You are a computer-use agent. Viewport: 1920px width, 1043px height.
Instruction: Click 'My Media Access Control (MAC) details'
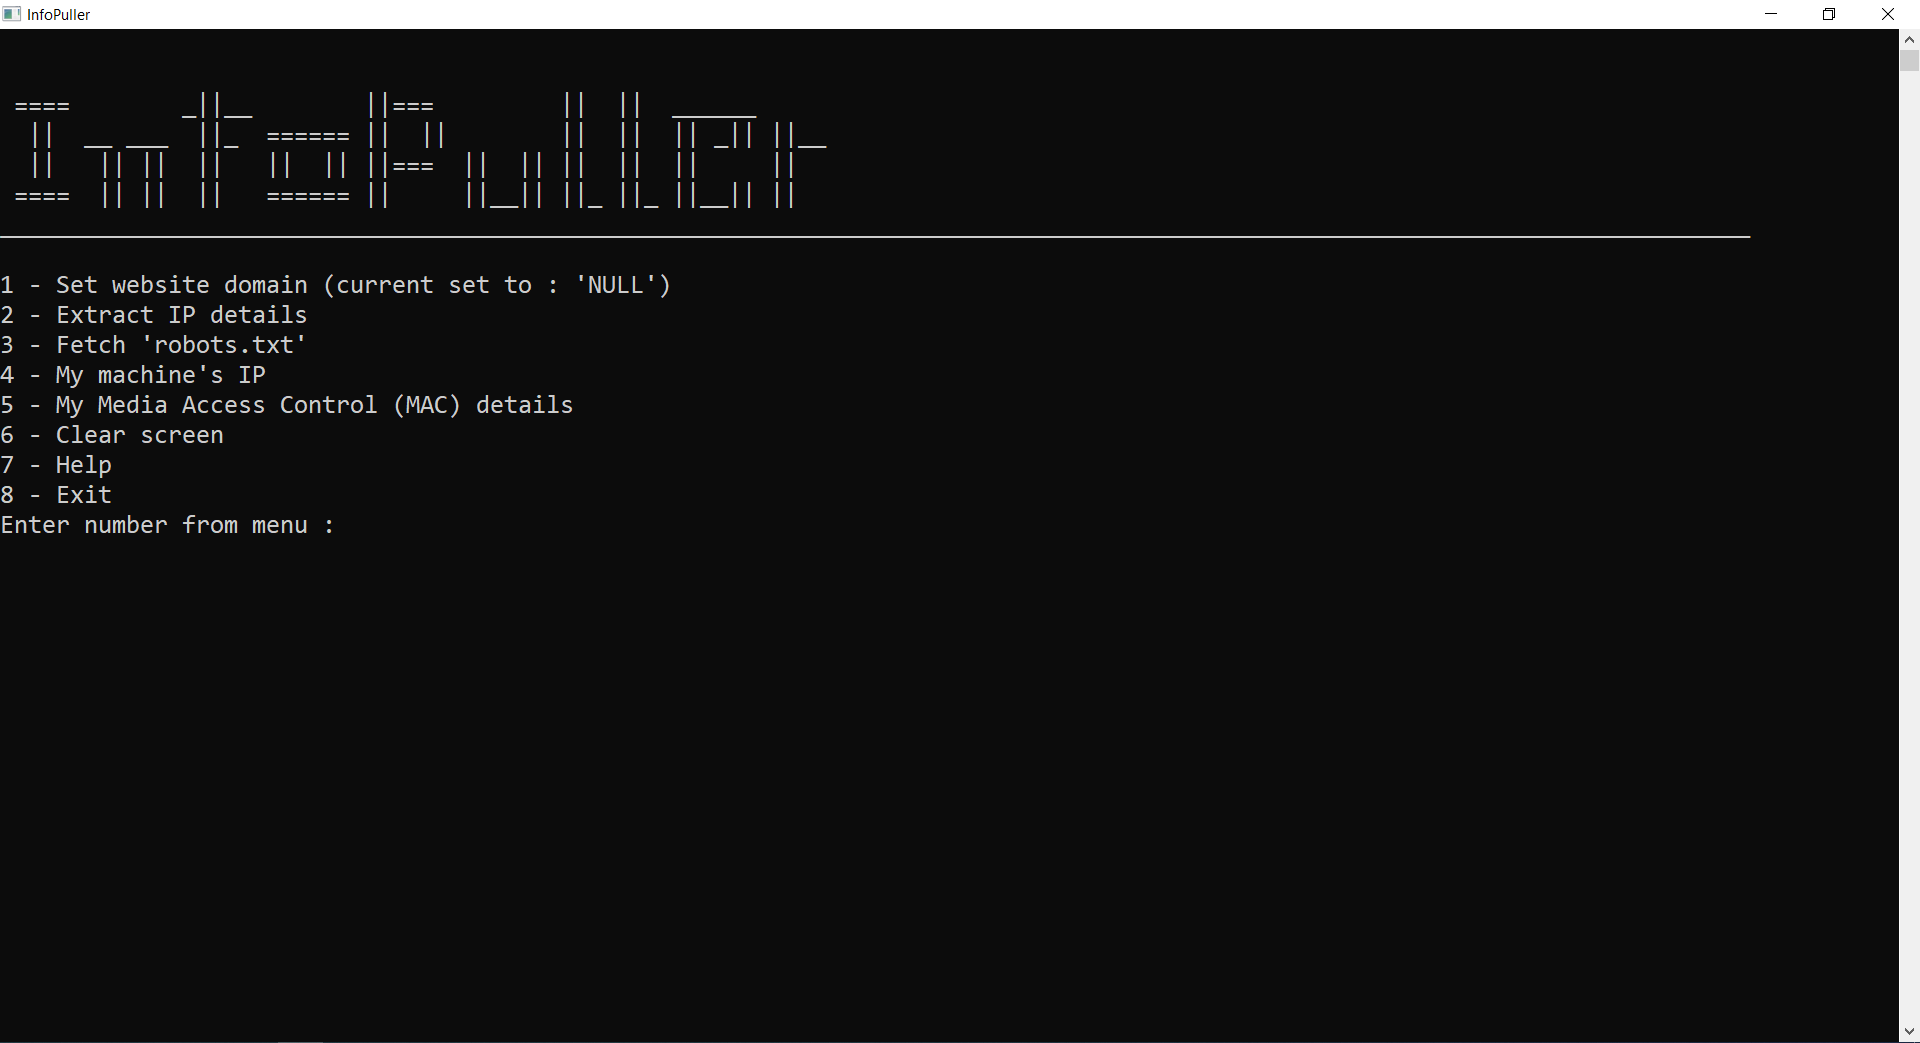(287, 405)
